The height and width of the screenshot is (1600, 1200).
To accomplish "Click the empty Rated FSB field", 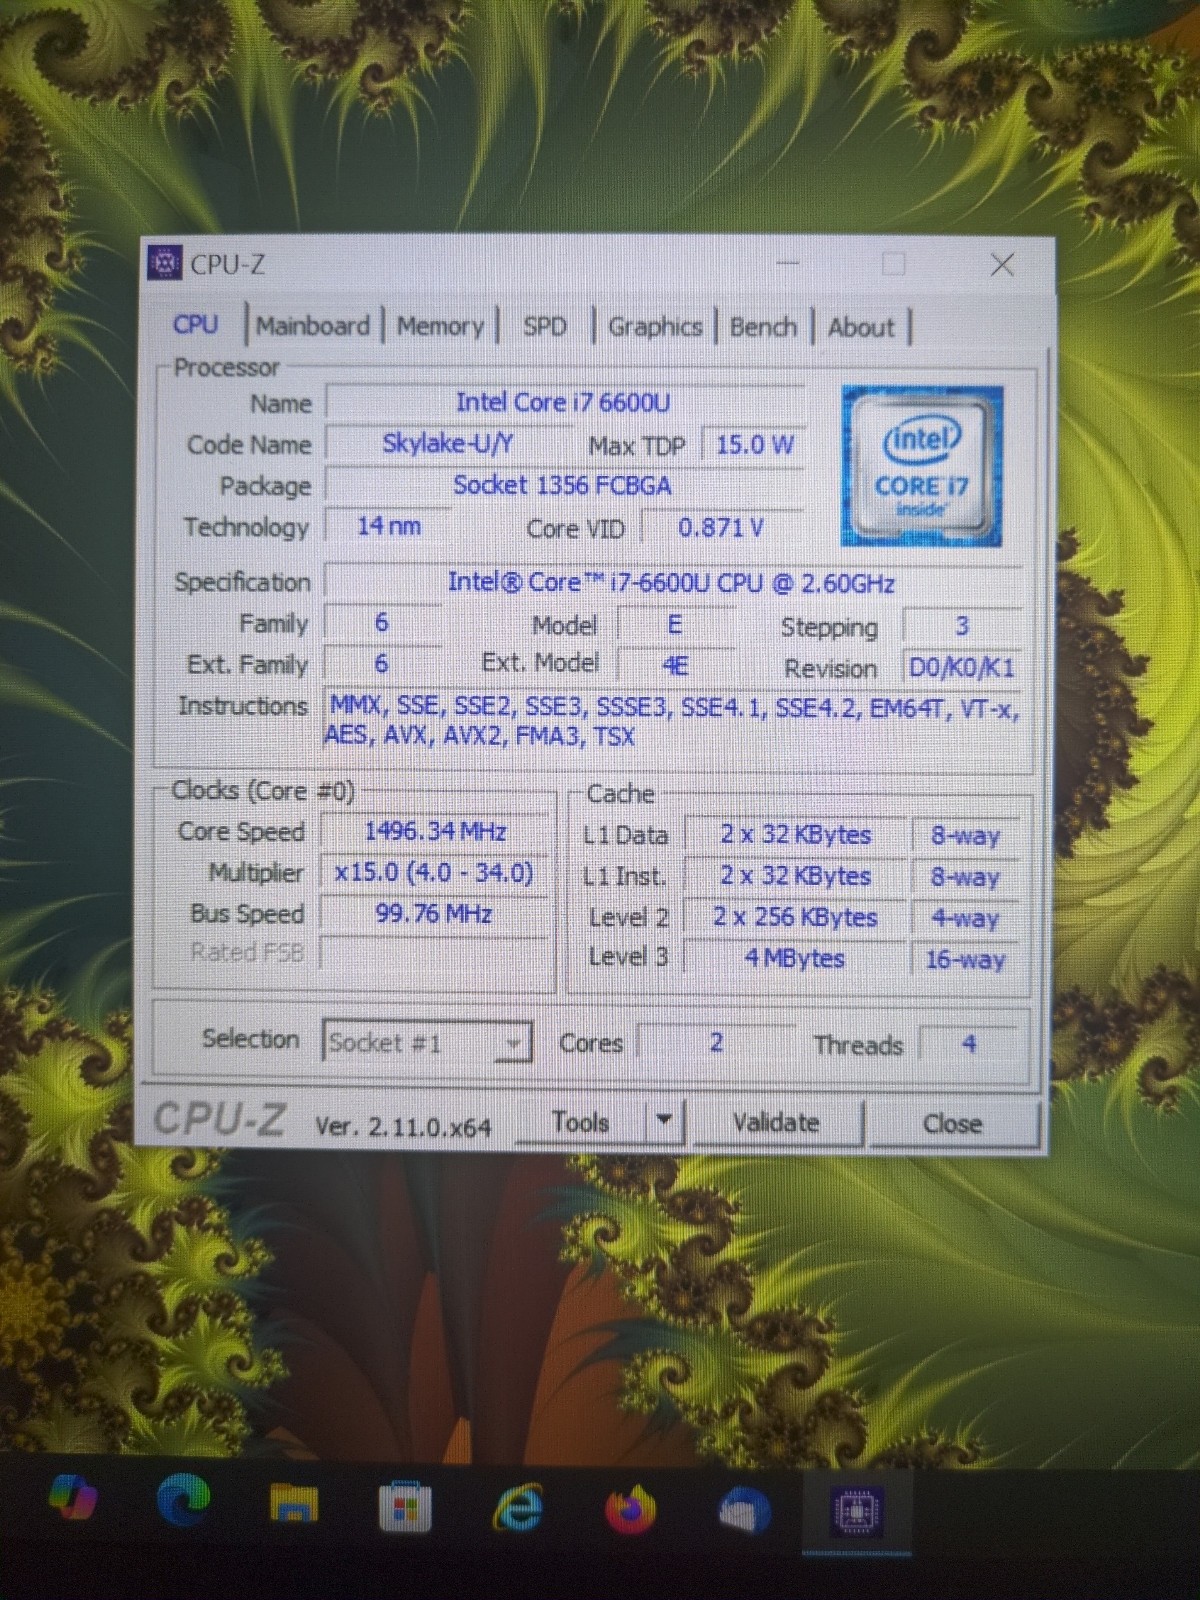I will (435, 953).
